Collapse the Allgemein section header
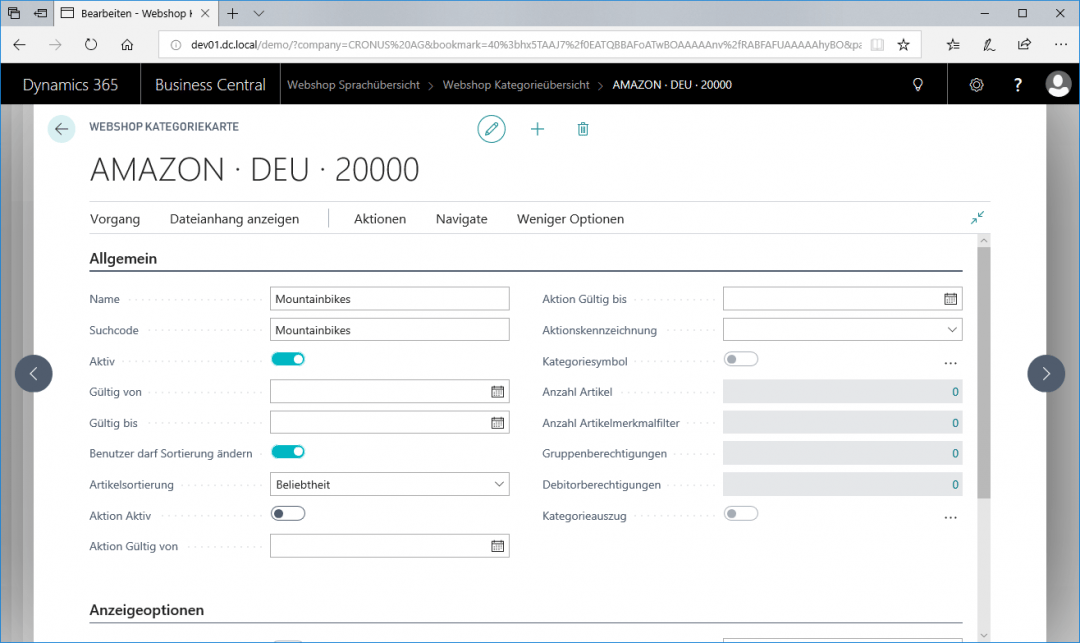 tap(123, 258)
